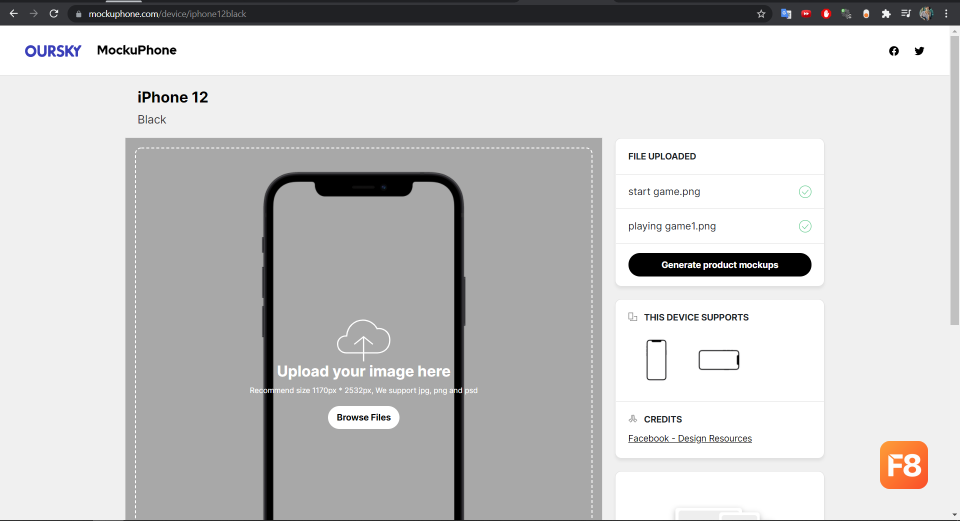
Task: Click the portrait orientation phone icon
Action: click(656, 360)
